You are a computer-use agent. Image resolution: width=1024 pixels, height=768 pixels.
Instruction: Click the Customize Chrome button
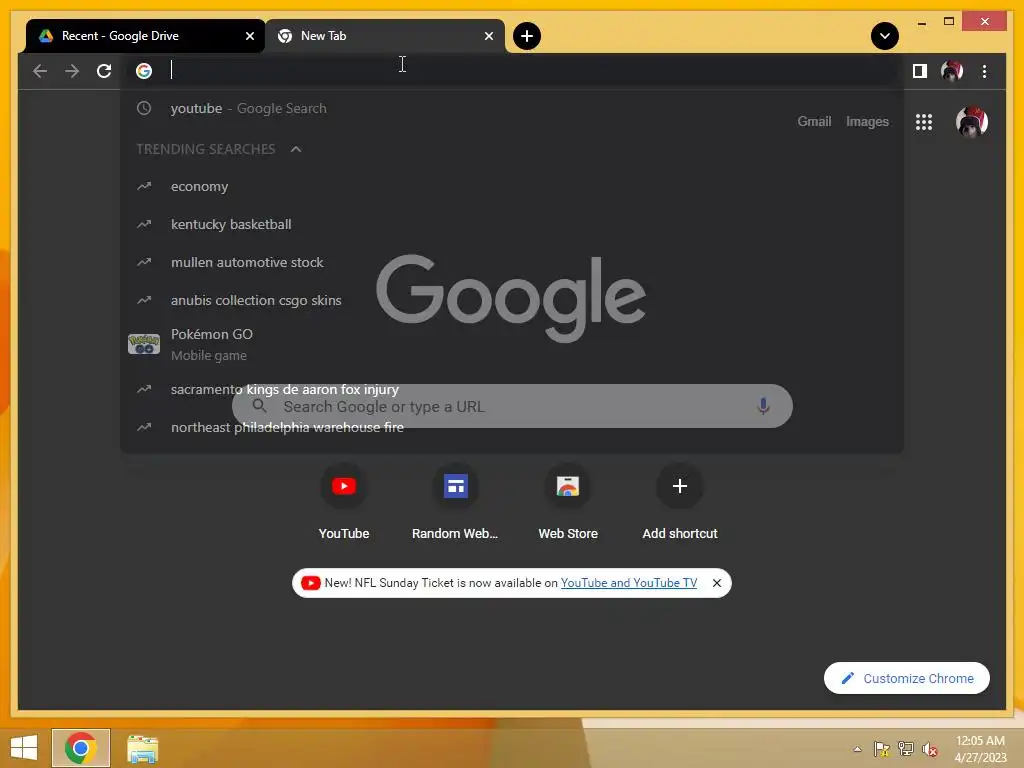[906, 679]
